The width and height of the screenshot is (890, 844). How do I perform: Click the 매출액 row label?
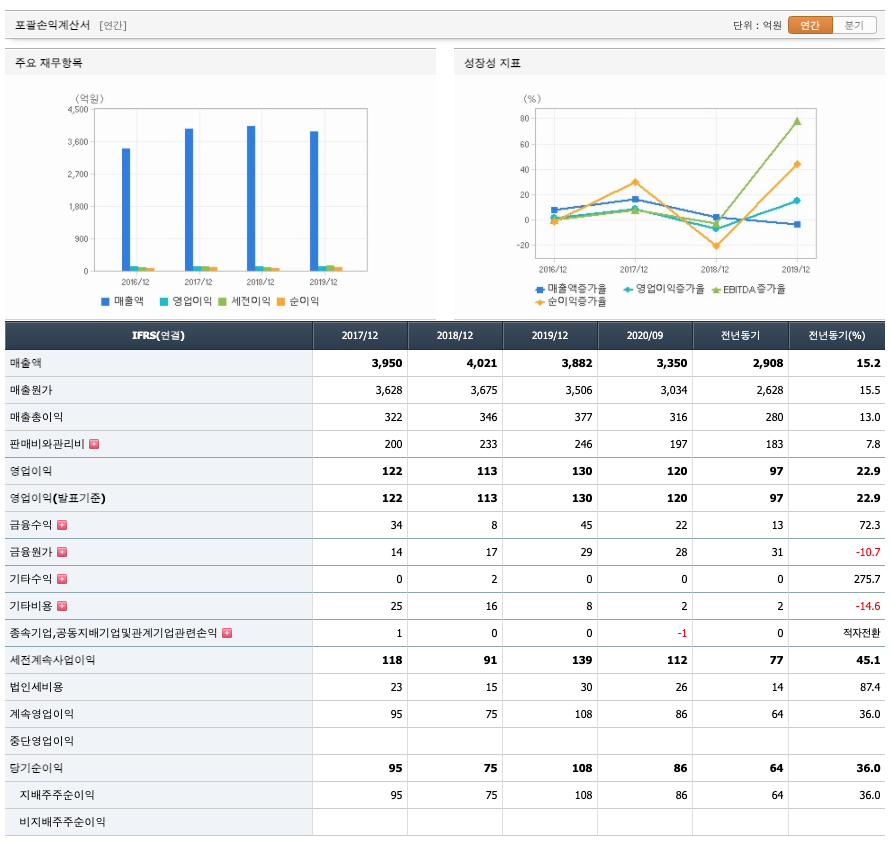click(26, 363)
